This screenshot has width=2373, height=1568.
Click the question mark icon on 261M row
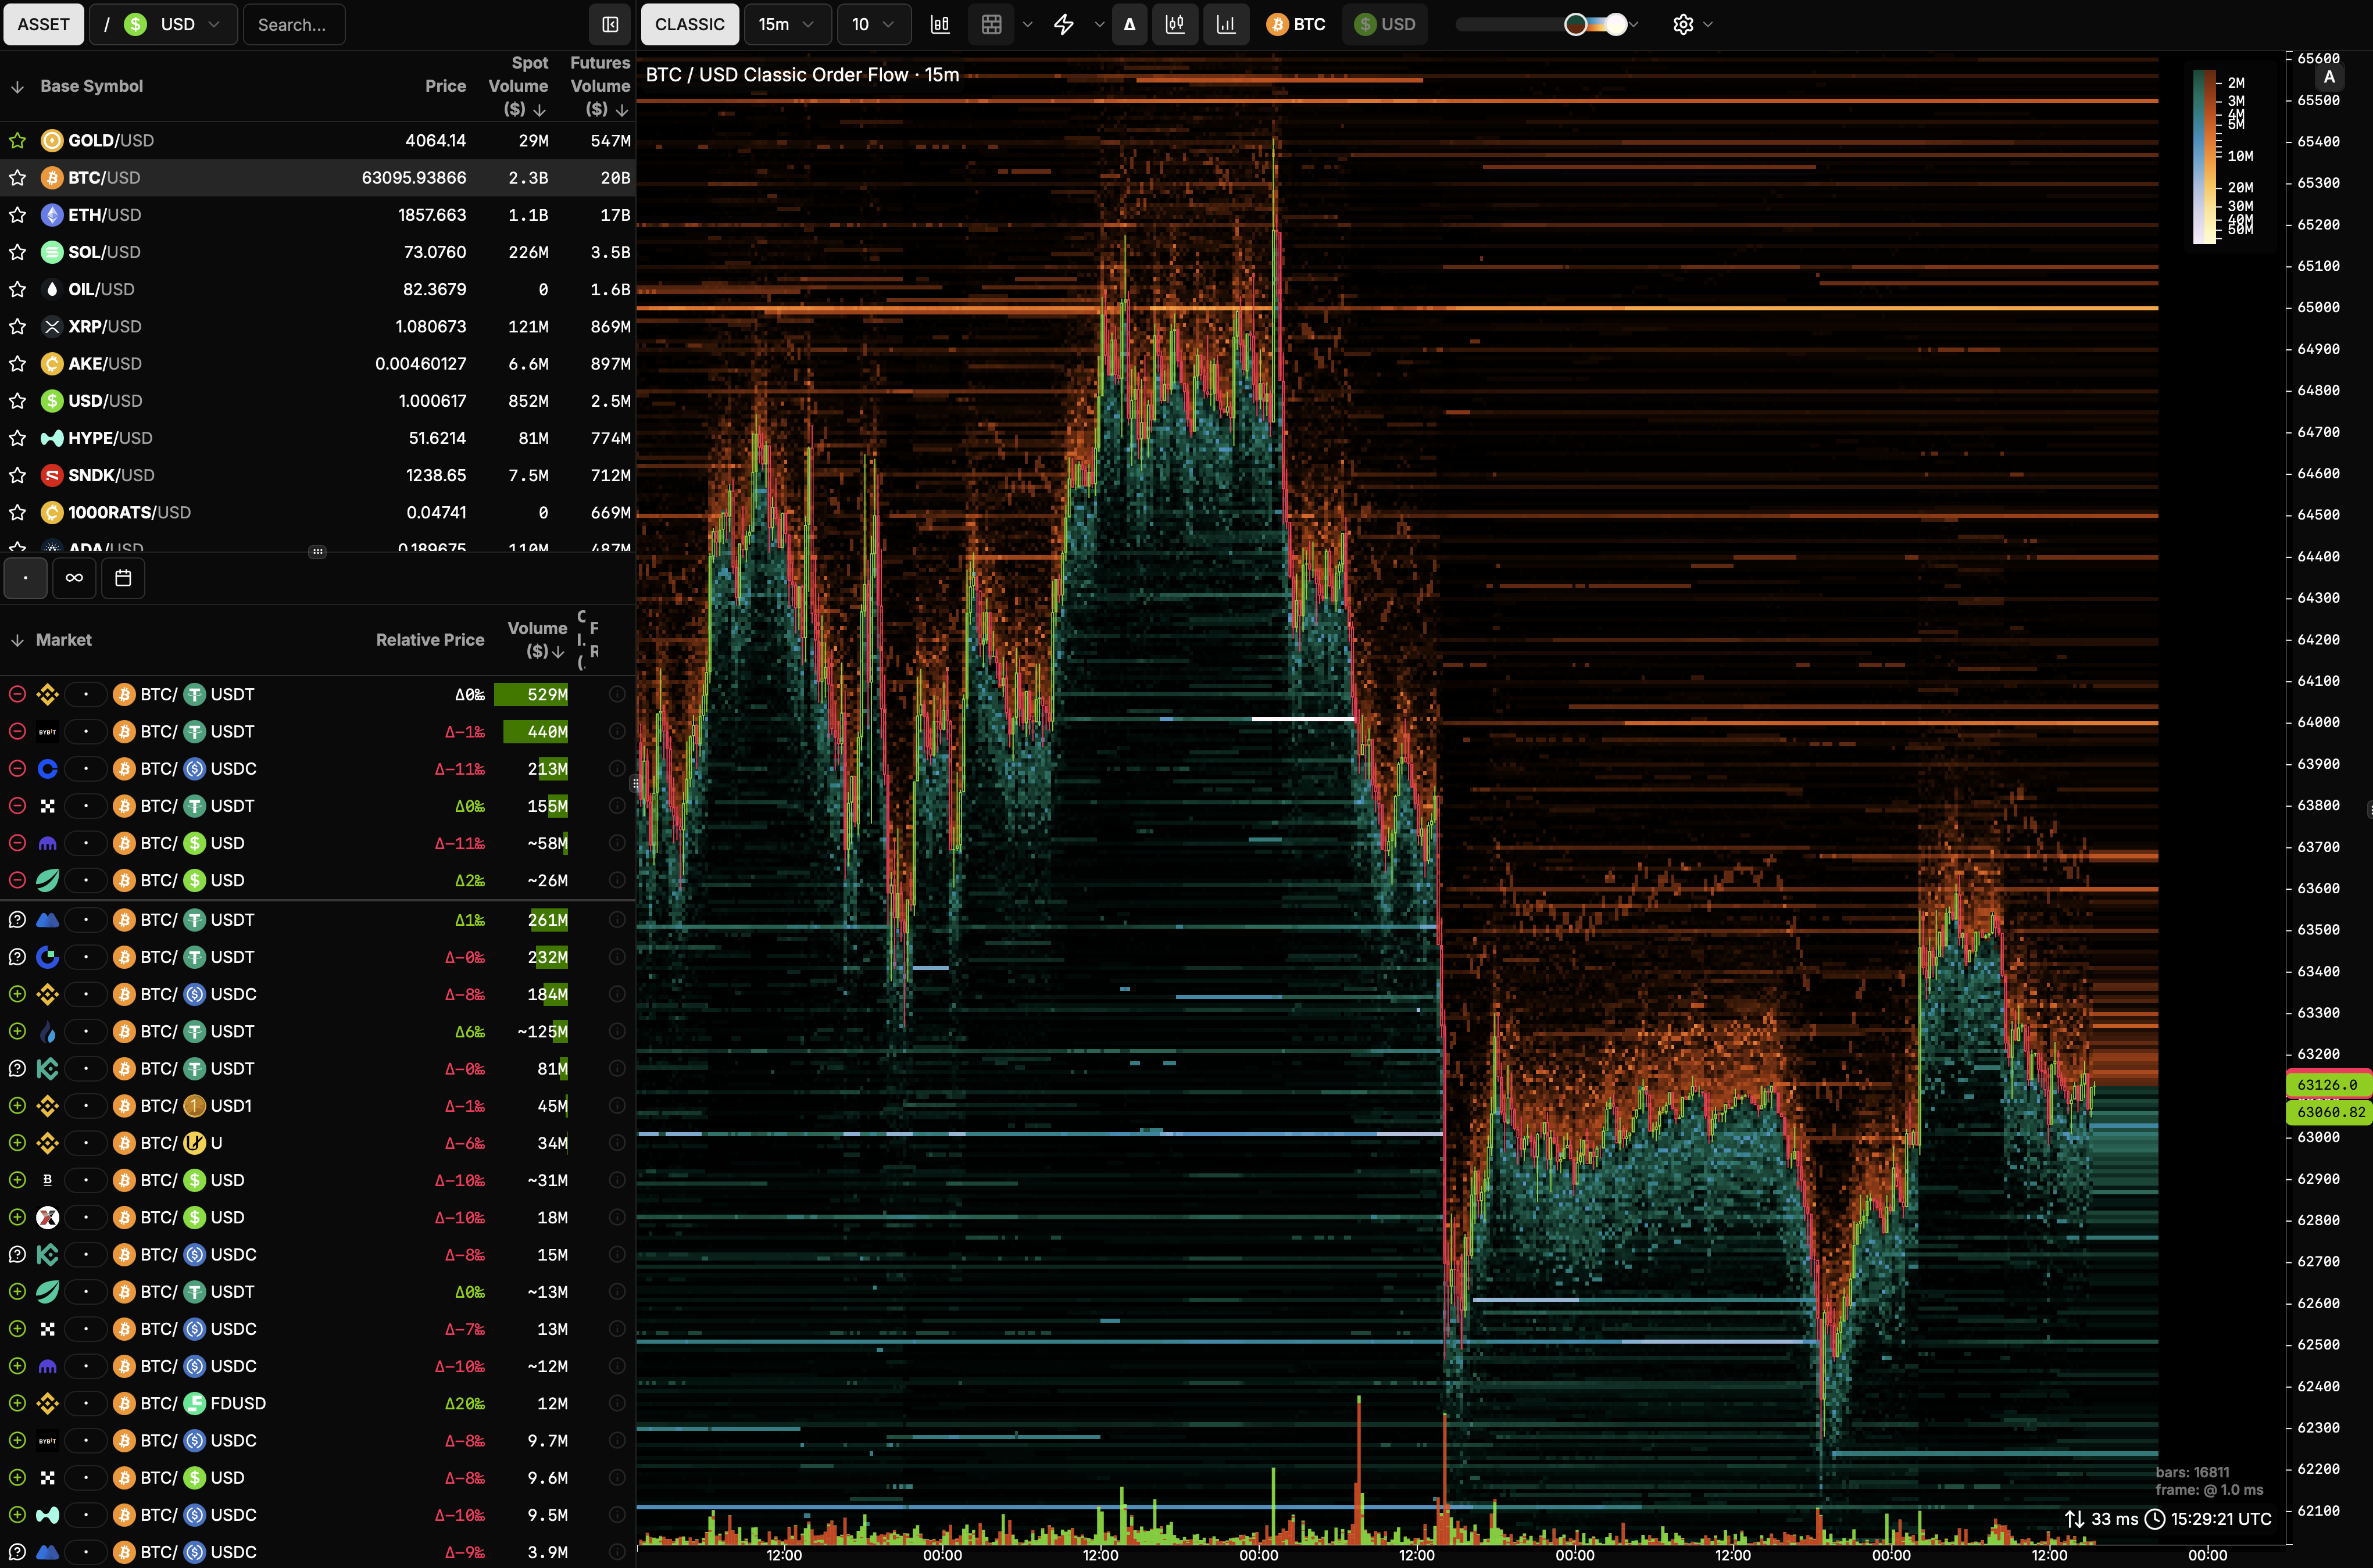click(17, 919)
